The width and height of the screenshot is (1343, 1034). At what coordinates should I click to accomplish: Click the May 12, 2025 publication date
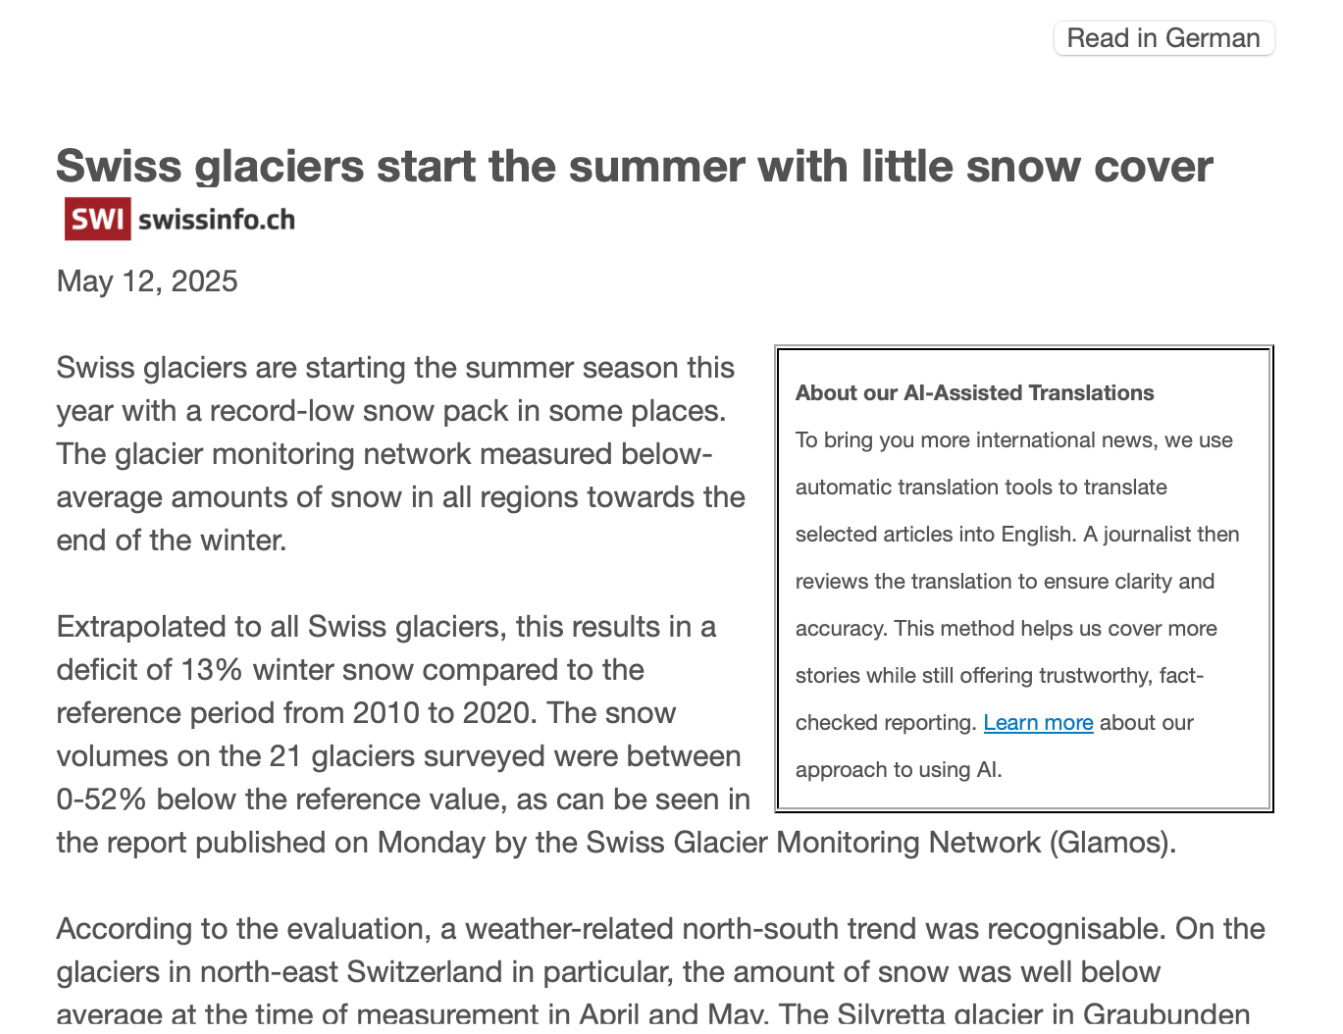pos(147,281)
